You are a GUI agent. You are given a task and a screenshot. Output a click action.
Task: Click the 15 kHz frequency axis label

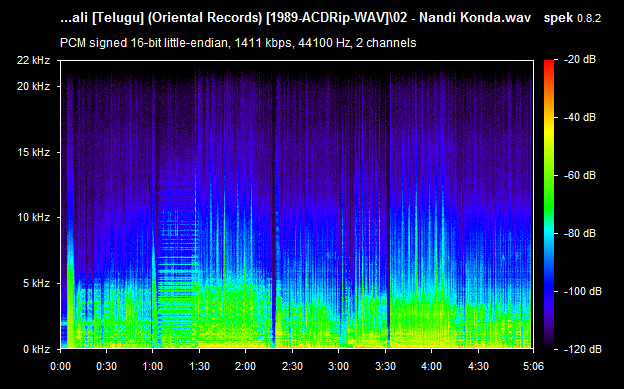[x=33, y=152]
